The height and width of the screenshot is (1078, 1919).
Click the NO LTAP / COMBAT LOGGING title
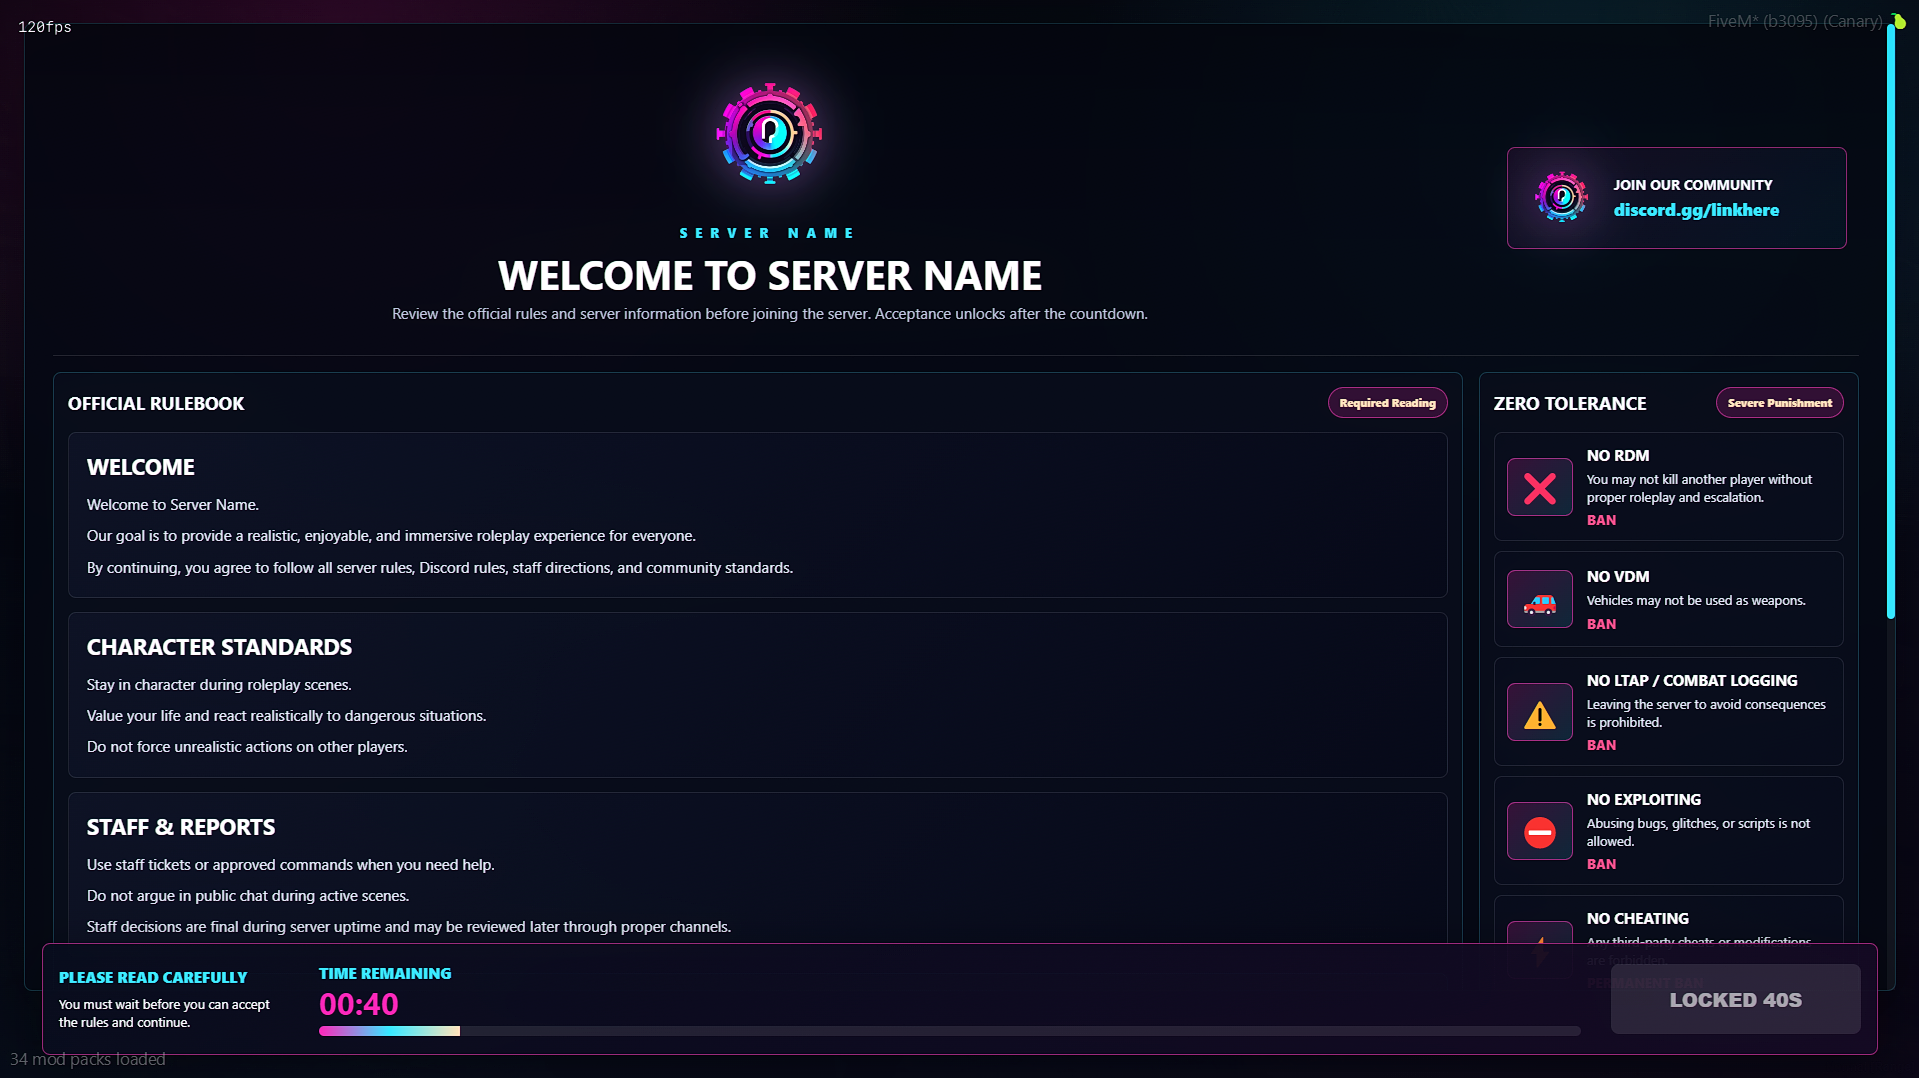[x=1691, y=680]
